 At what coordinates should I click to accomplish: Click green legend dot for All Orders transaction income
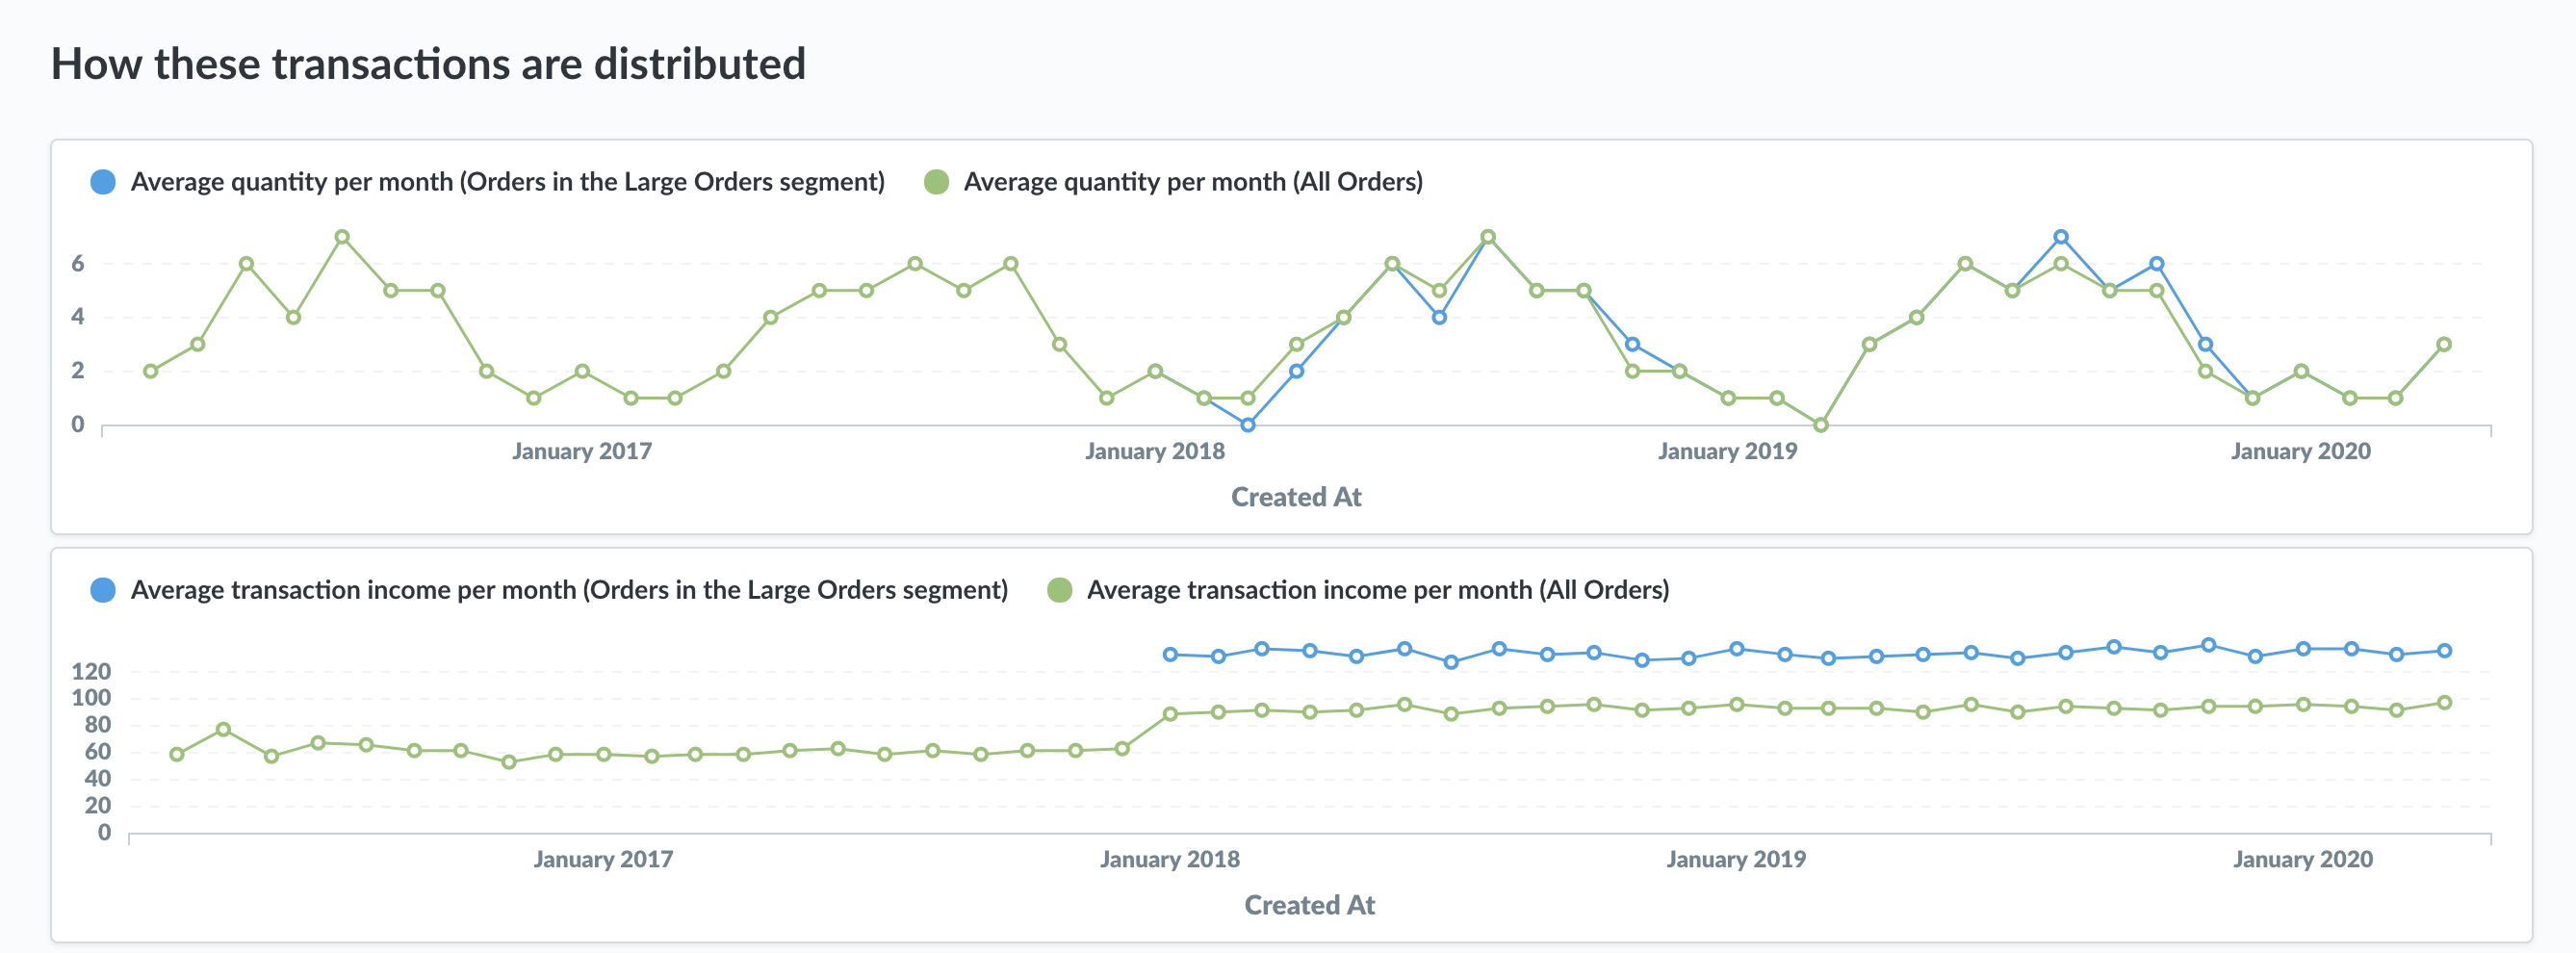1059,590
